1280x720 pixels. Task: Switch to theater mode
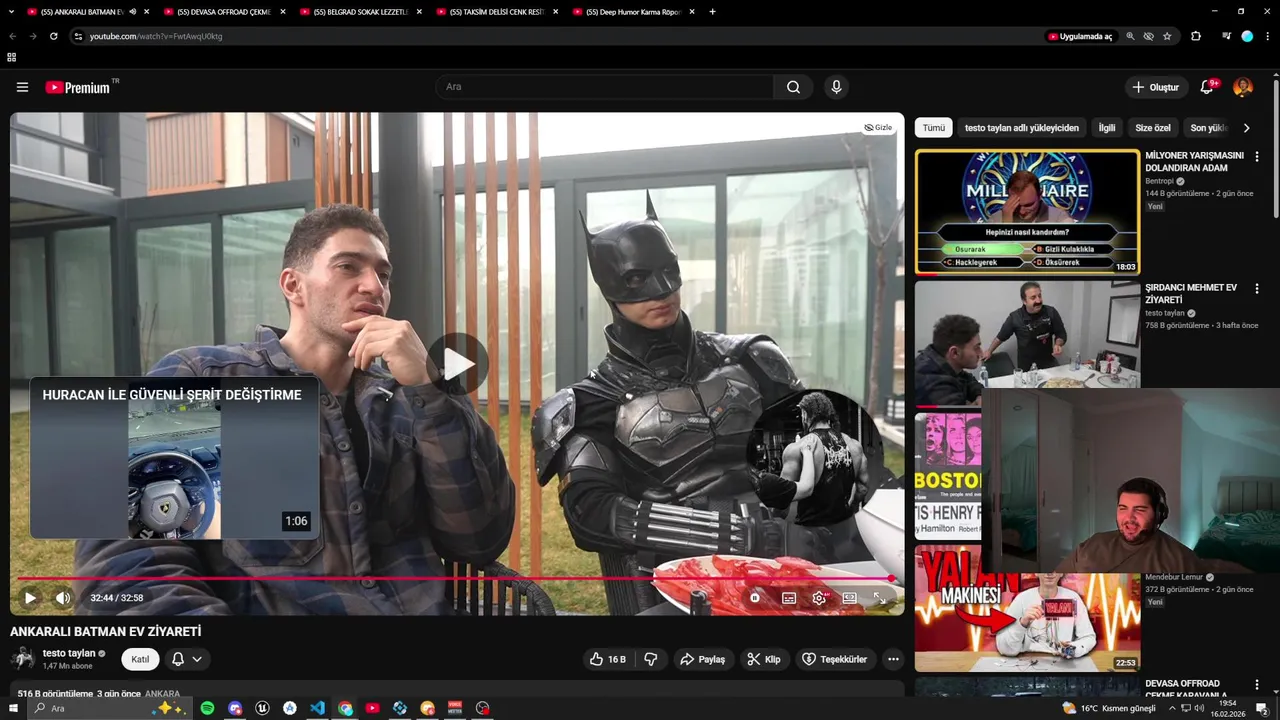[849, 598]
